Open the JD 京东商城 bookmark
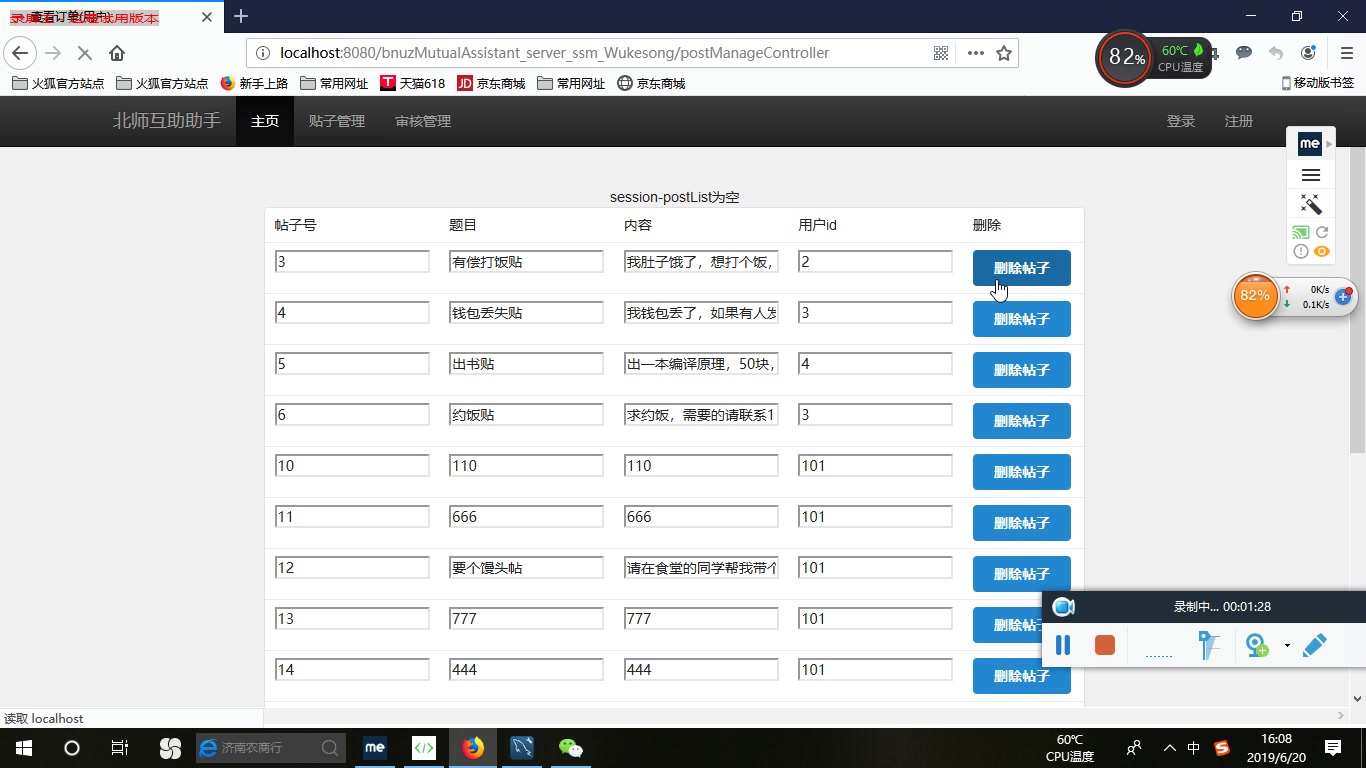The image size is (1366, 768). click(491, 83)
